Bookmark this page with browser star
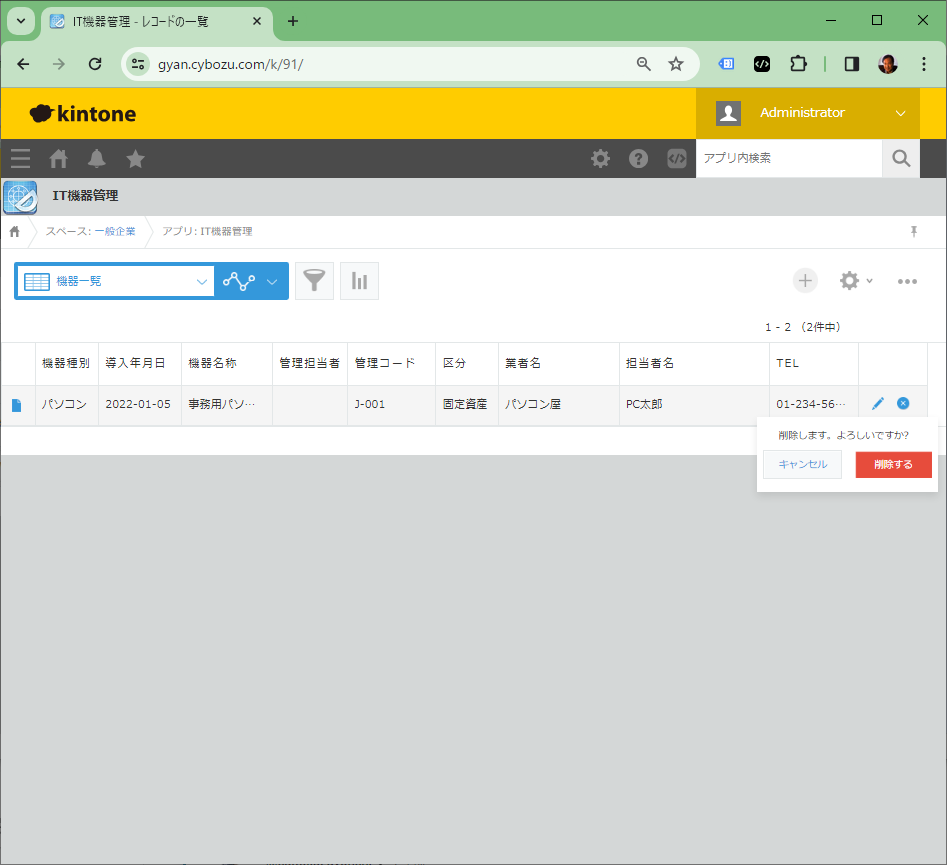Screen dimensions: 947x865 676,64
